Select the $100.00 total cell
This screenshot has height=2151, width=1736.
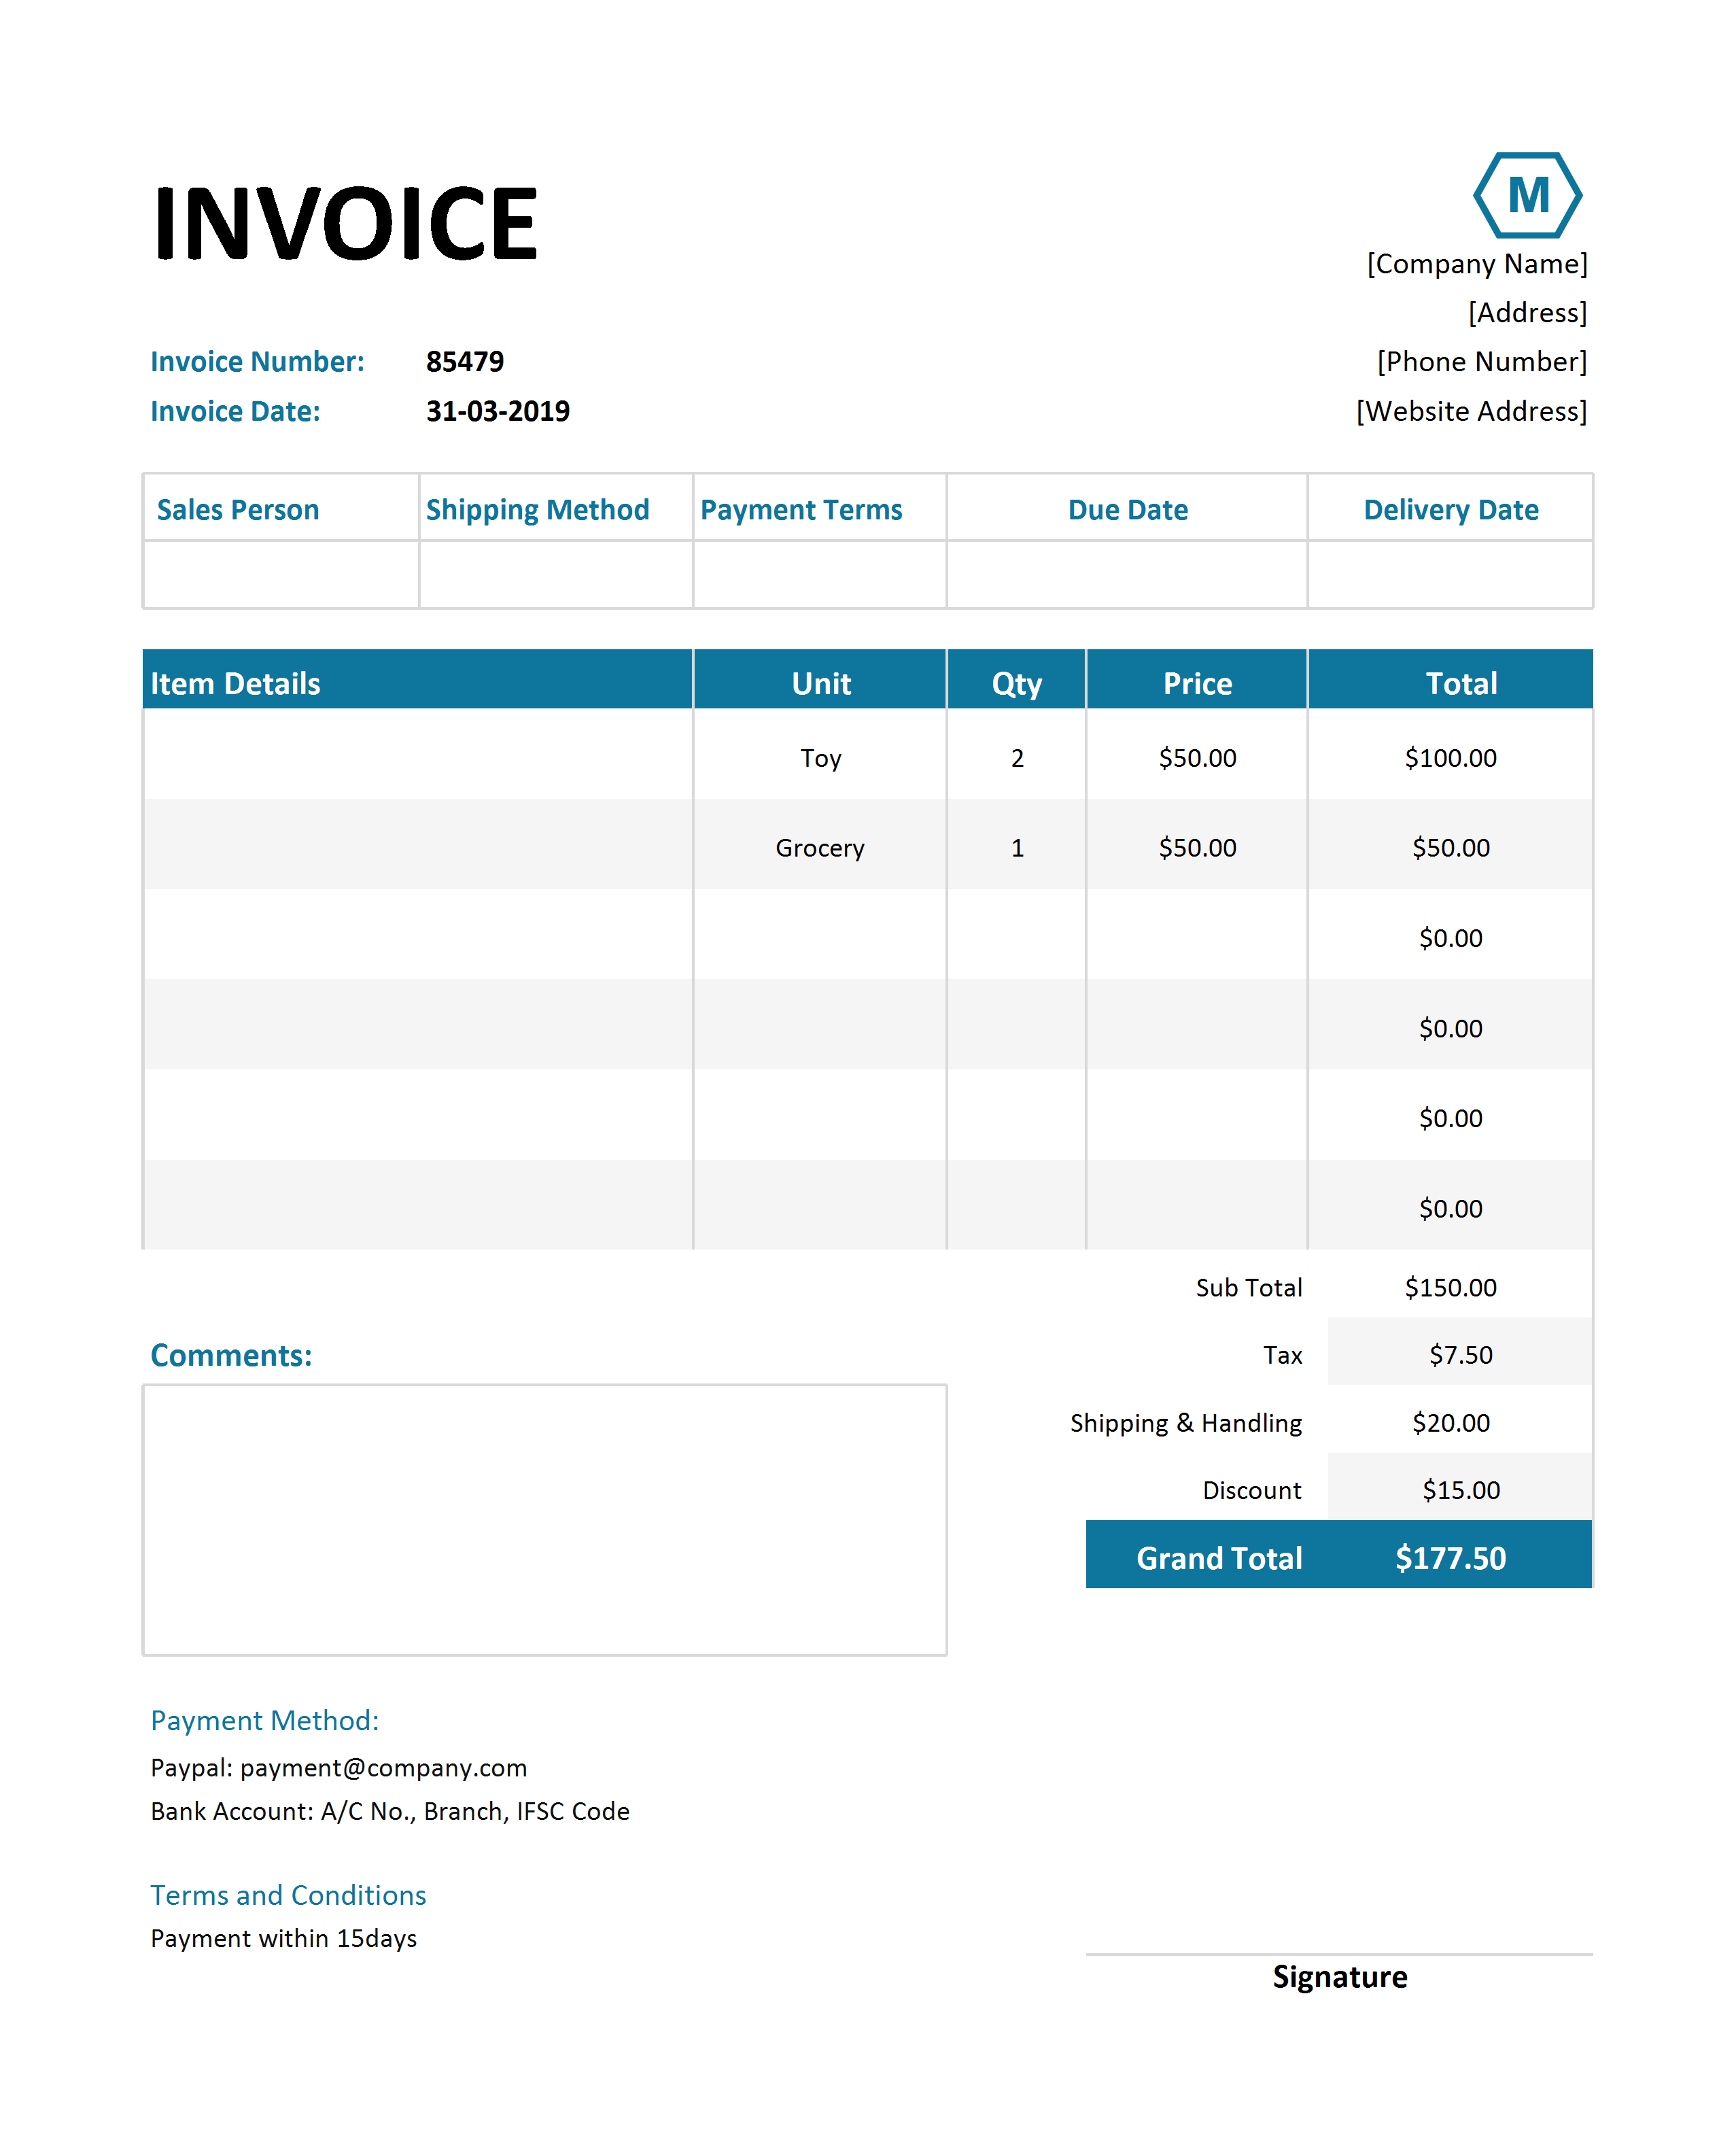[x=1451, y=755]
